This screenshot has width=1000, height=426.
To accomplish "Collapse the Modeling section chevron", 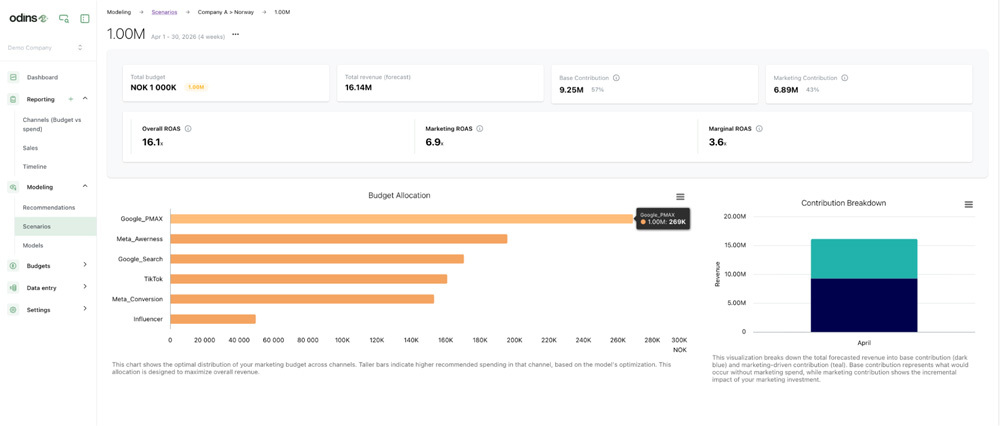I will click(x=85, y=187).
